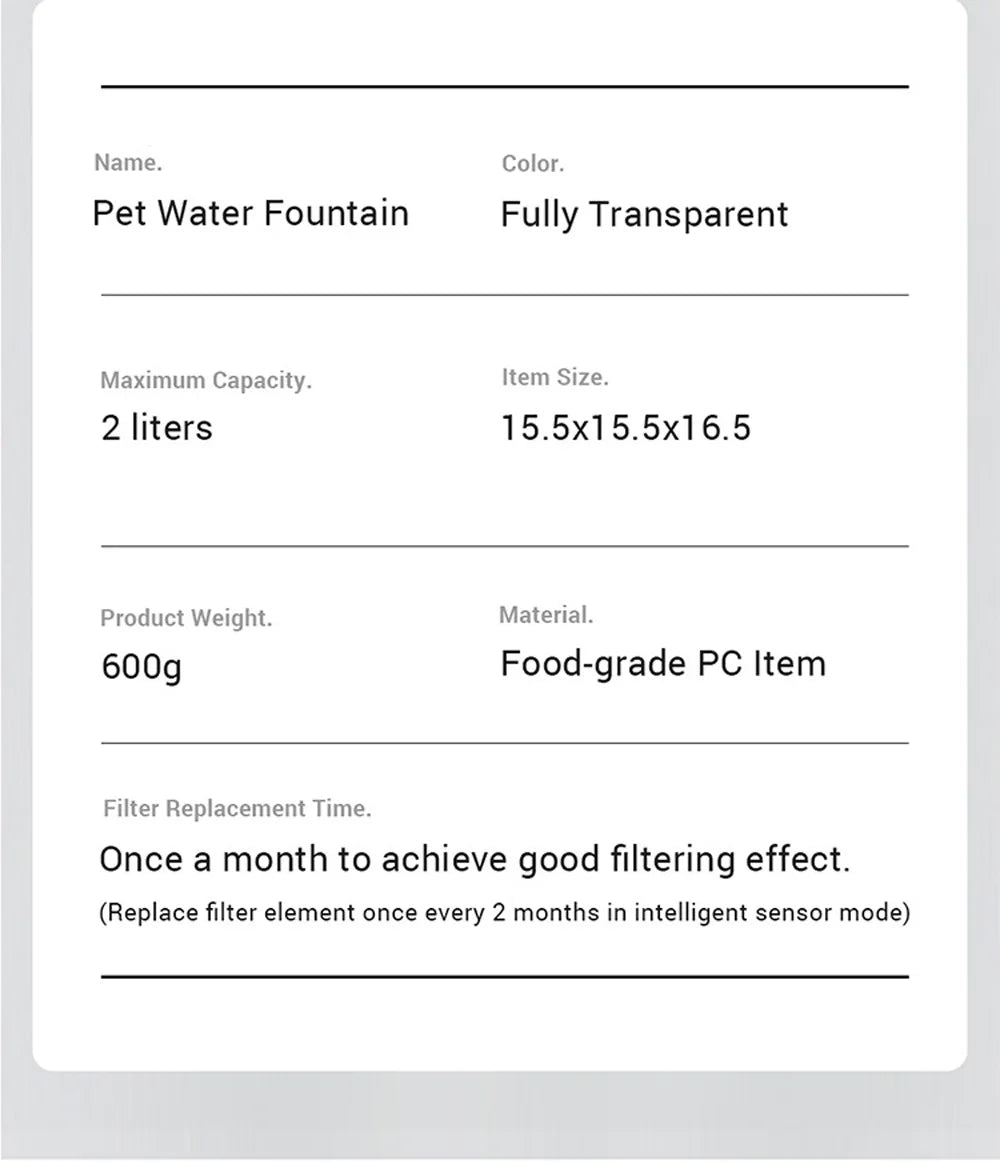Select the 'Food-grade PC Item' text
This screenshot has width=1000, height=1163.
click(663, 664)
